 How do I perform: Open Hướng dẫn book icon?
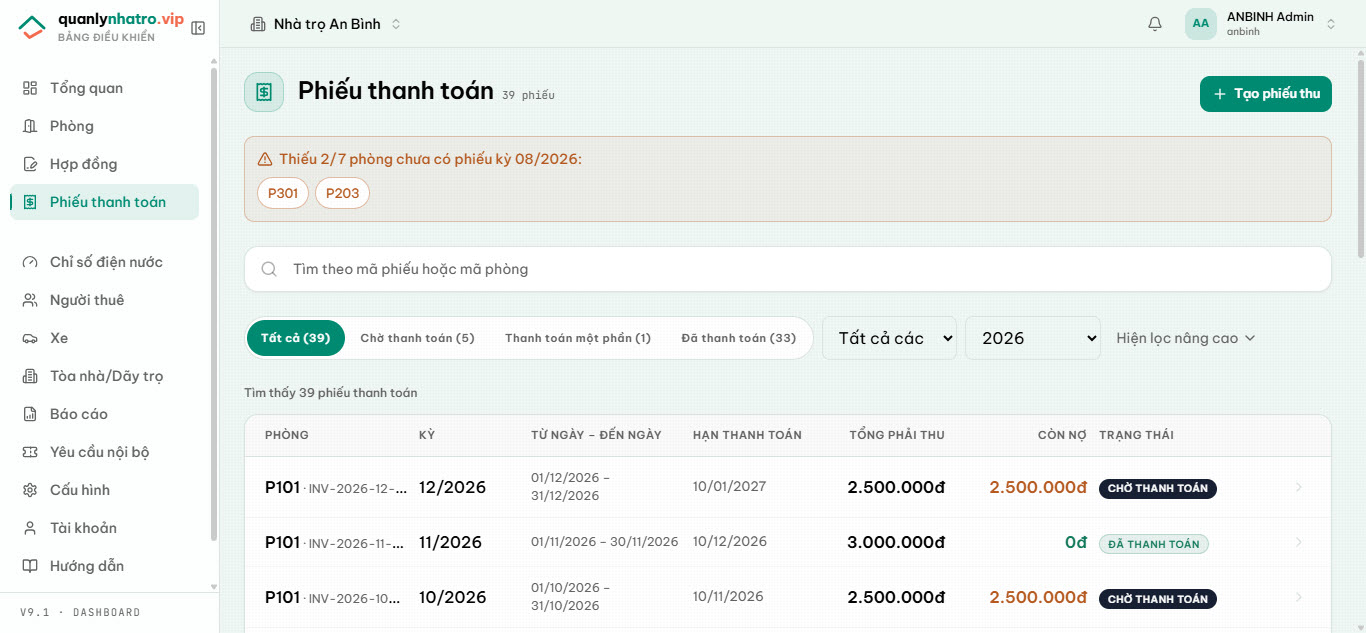click(x=30, y=566)
